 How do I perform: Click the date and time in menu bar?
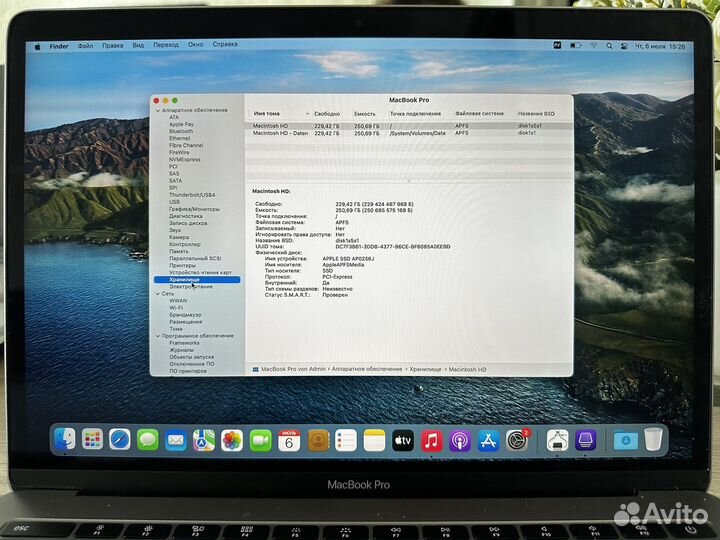click(660, 46)
